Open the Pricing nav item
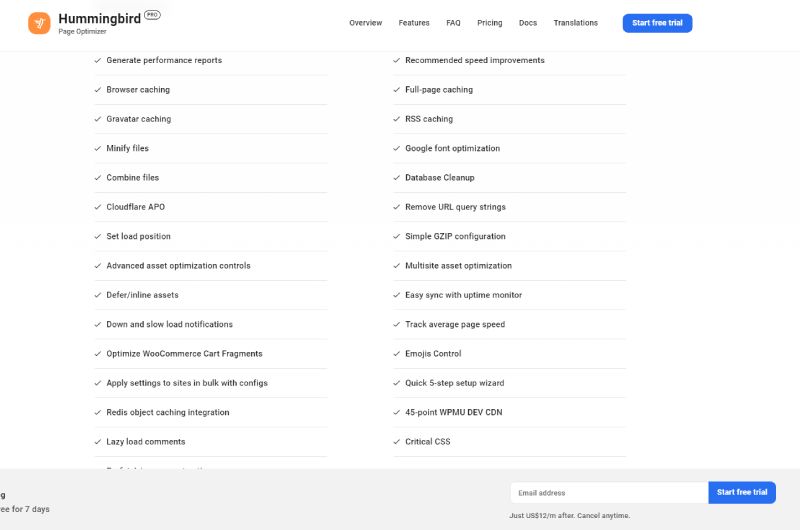This screenshot has height=530, width=800. click(490, 23)
